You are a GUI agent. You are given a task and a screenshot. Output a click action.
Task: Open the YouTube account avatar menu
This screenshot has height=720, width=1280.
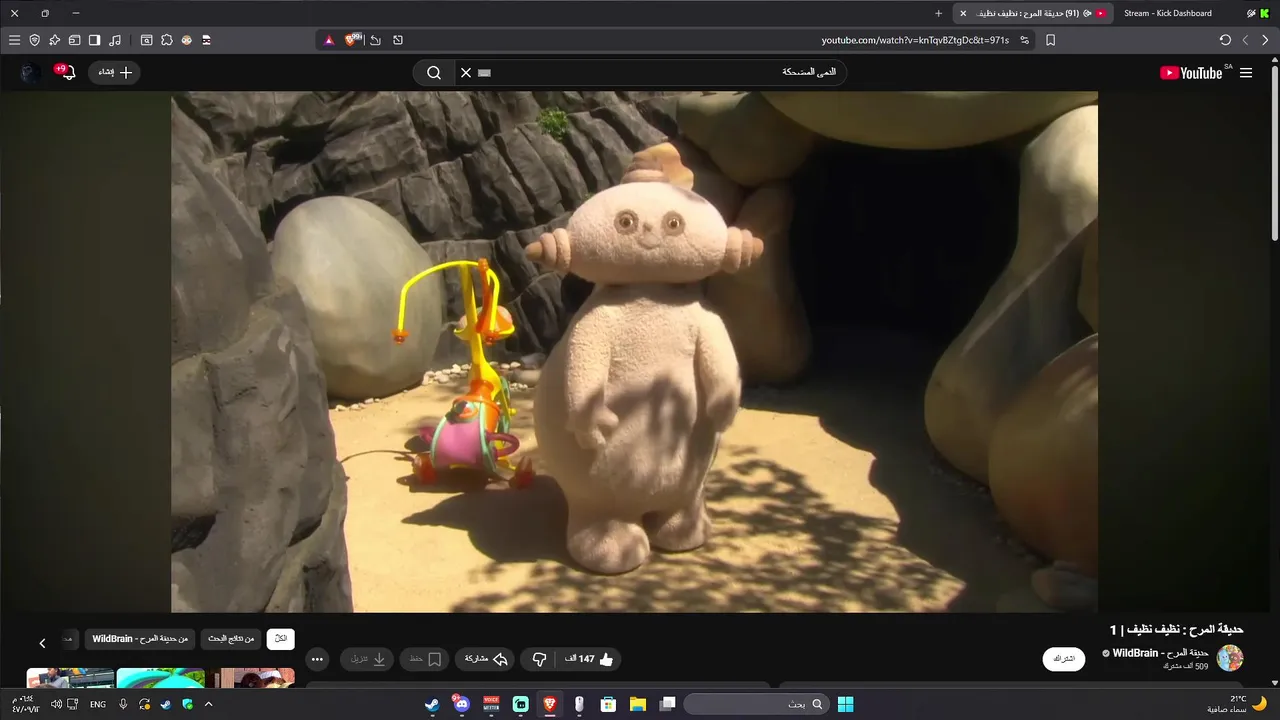click(31, 73)
